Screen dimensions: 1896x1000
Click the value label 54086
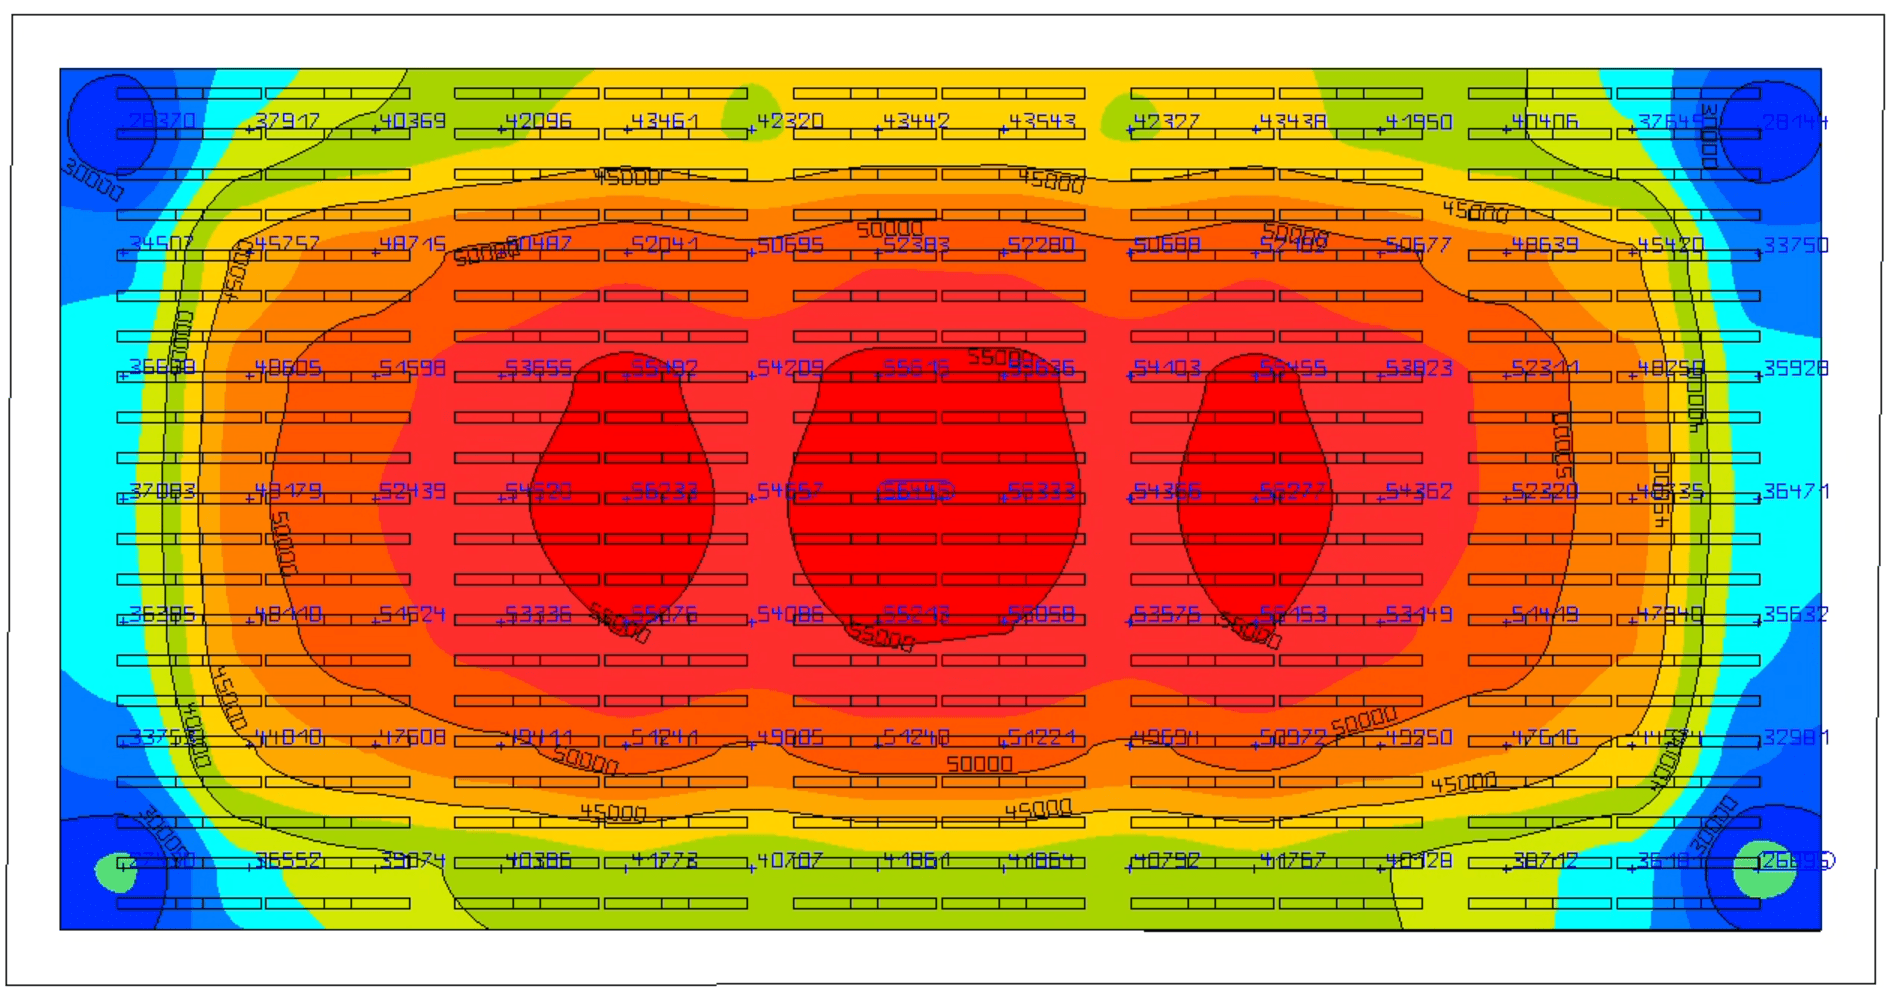pyautogui.click(x=790, y=614)
